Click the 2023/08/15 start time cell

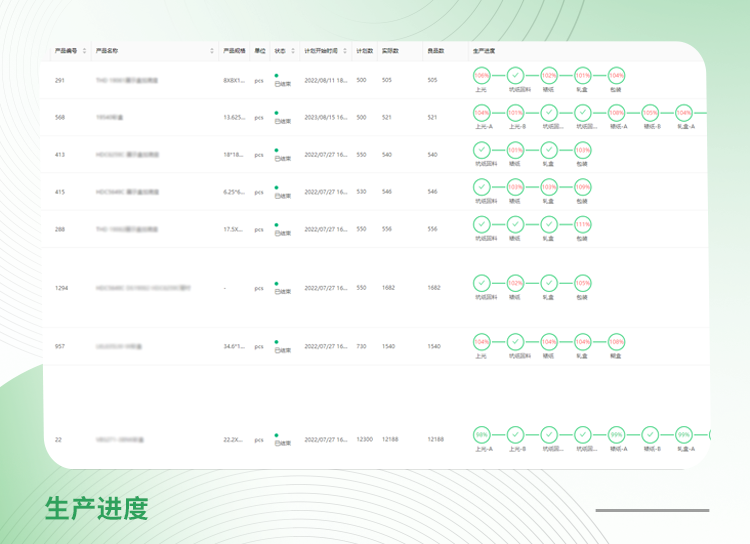326,117
